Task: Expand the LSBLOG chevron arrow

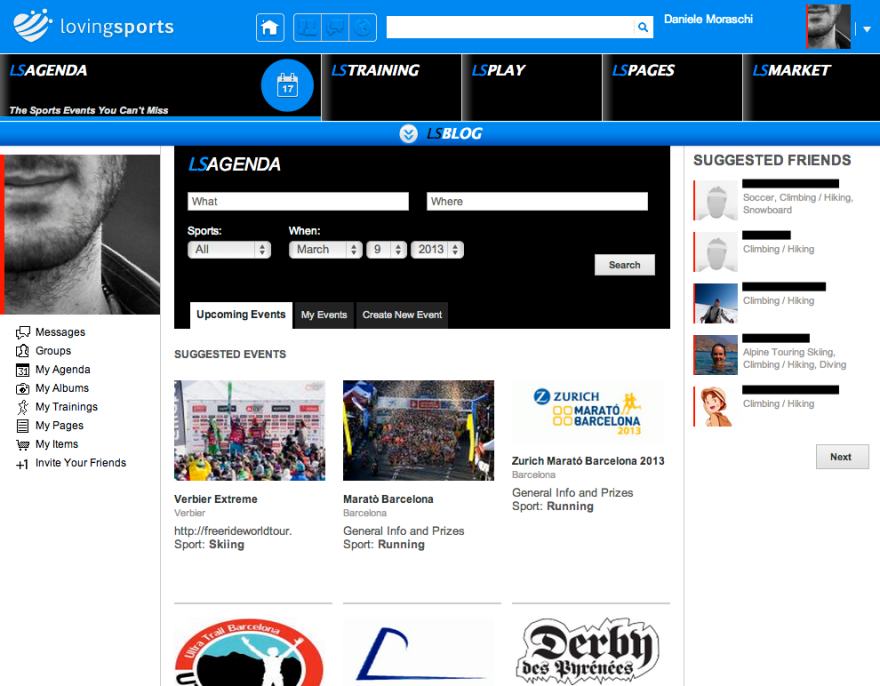Action: [x=409, y=134]
